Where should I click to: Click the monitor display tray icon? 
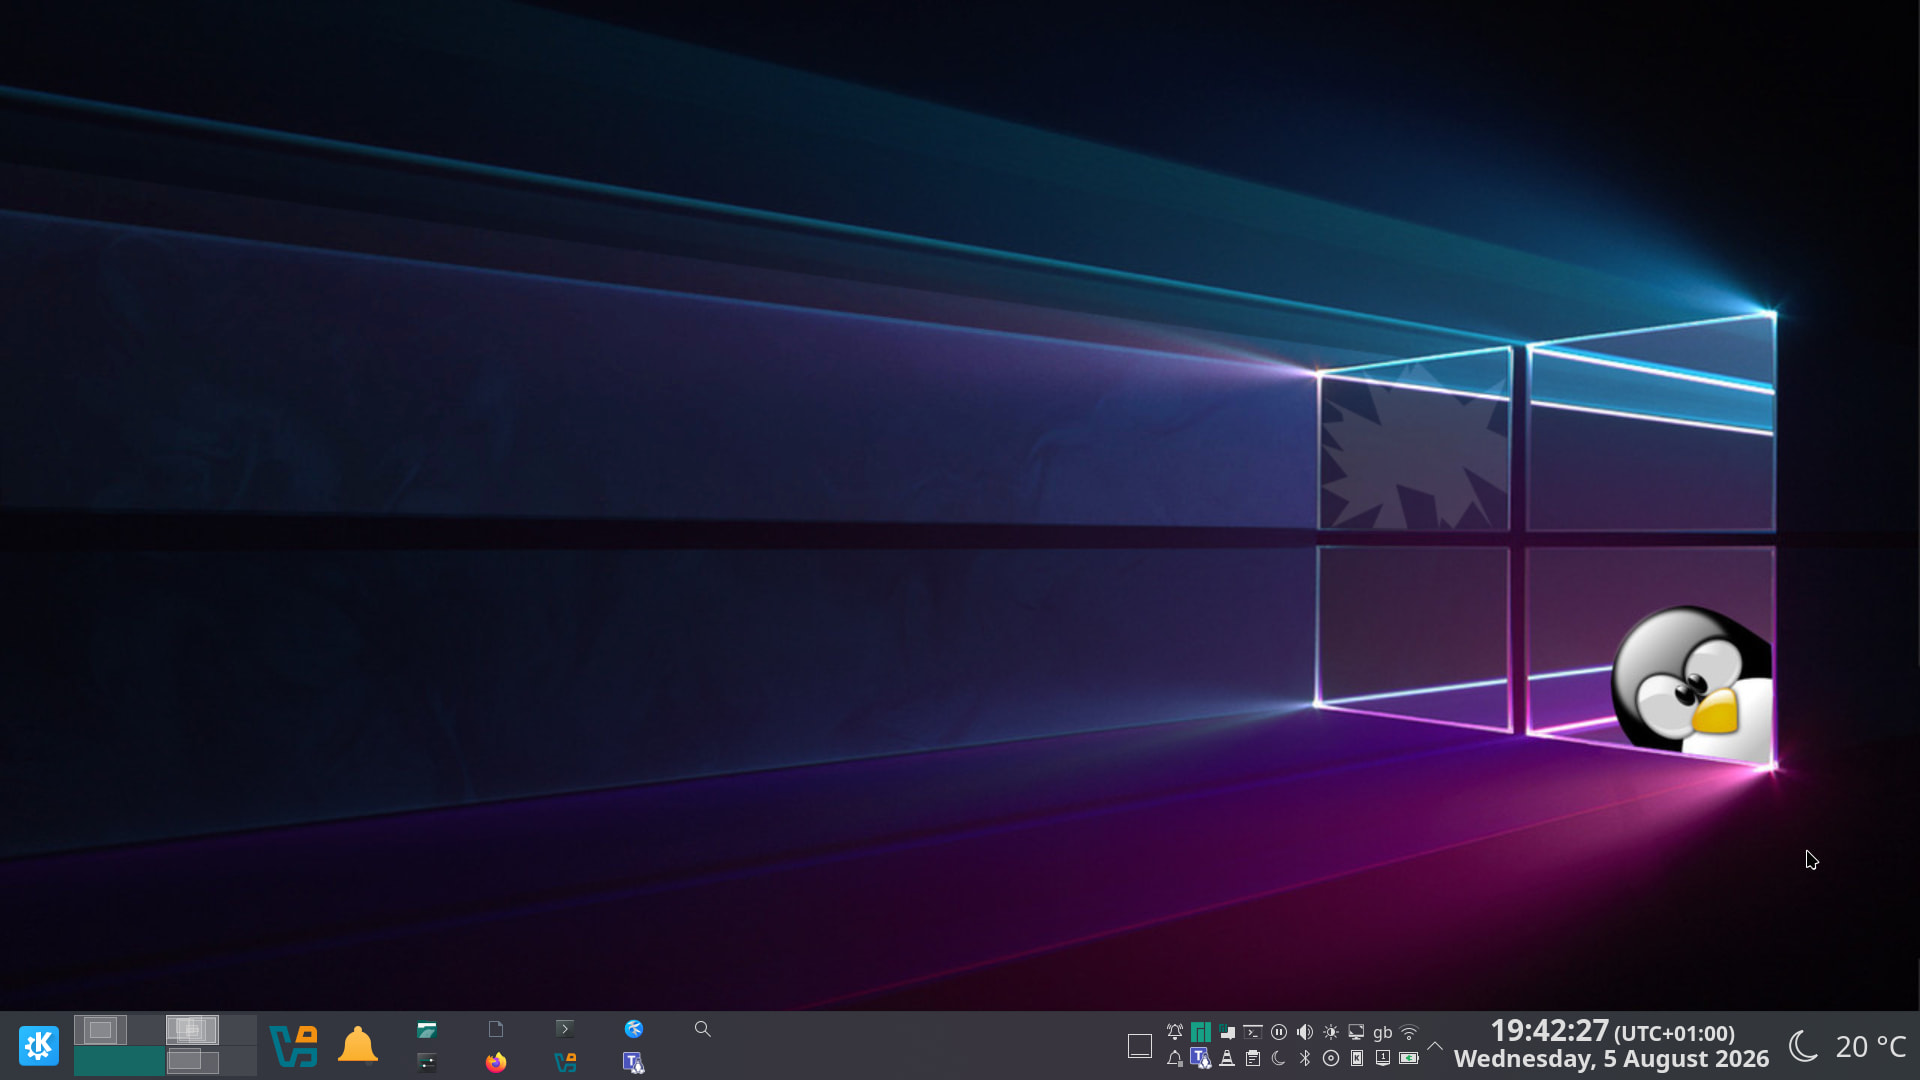click(1357, 1032)
